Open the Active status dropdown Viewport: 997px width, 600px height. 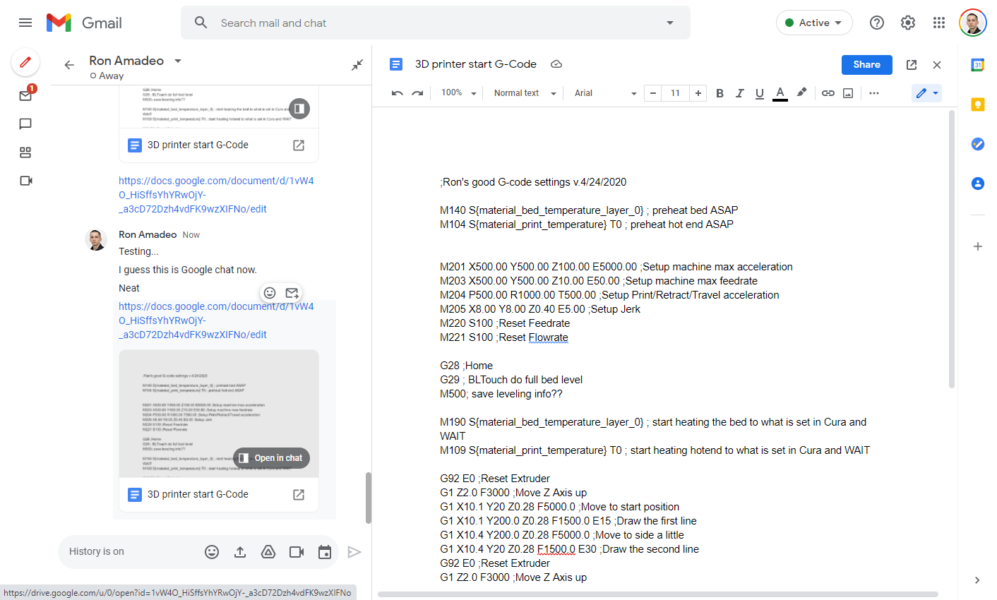(x=814, y=23)
